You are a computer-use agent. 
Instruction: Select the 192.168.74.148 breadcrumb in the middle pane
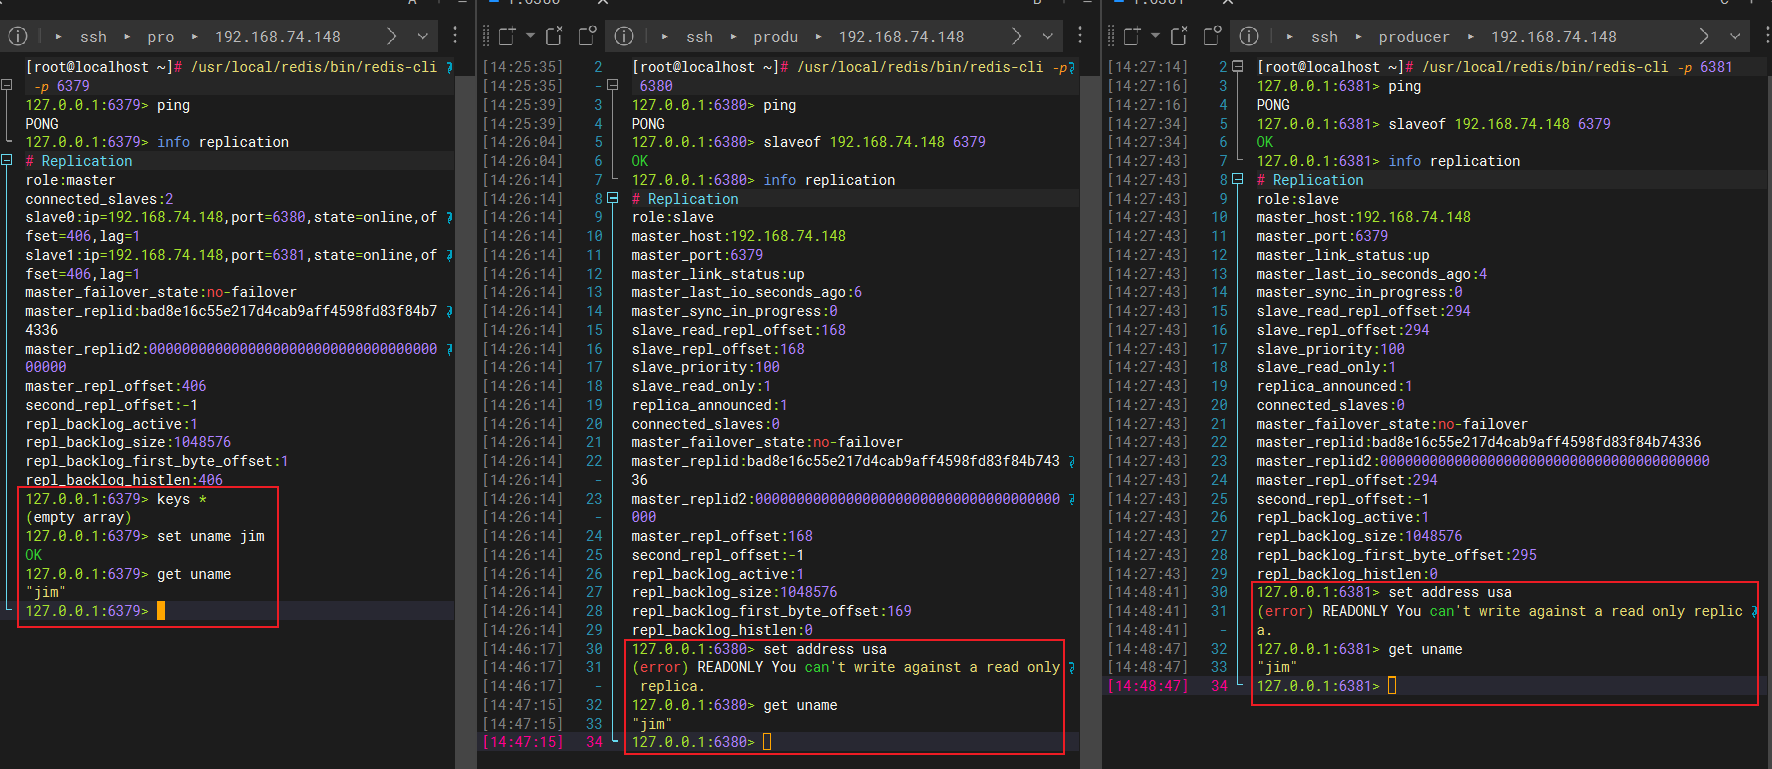pos(901,37)
